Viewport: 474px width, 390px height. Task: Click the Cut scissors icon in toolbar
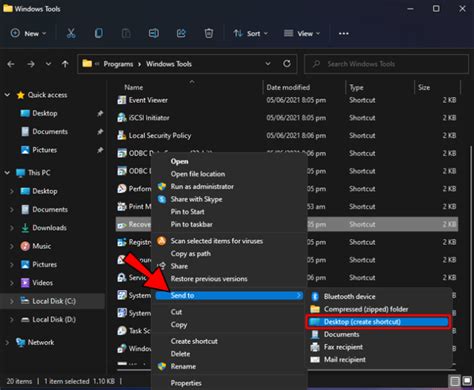click(71, 33)
